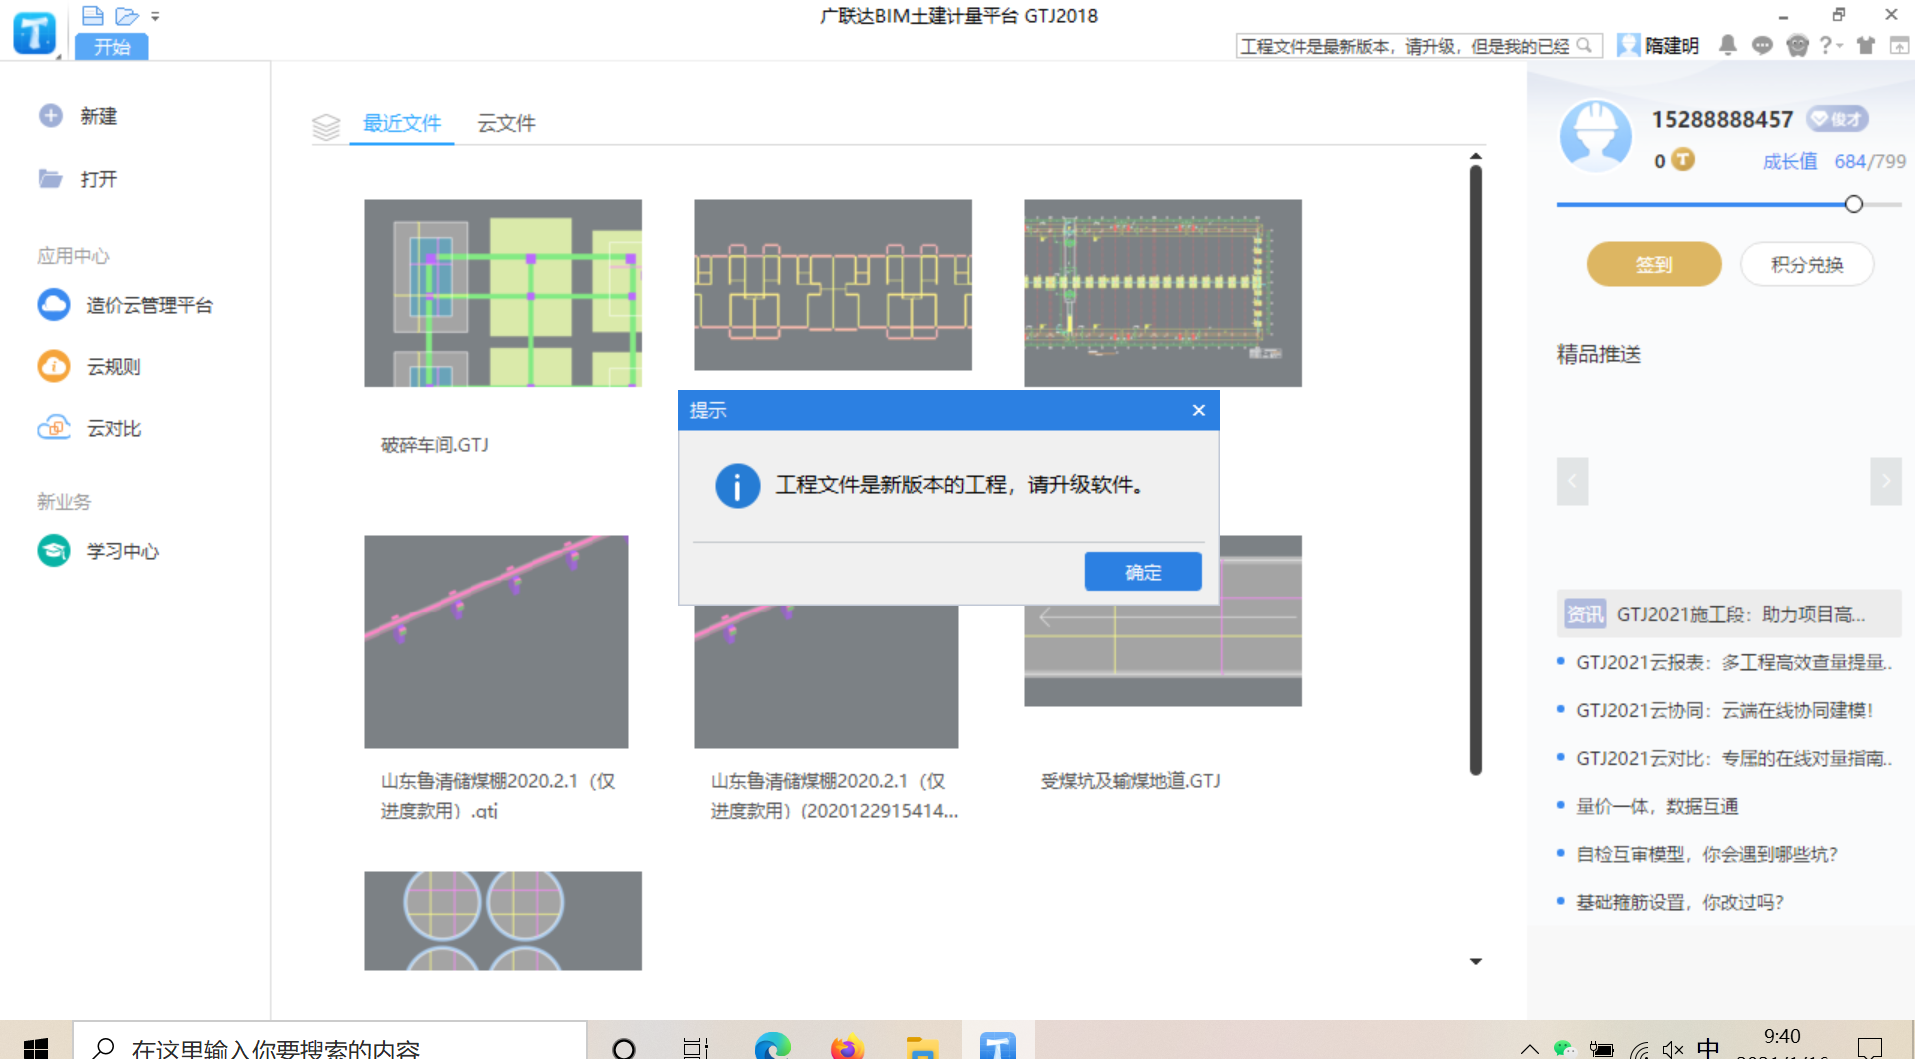Select the bottom thumbnail with circular shapes
The image size is (1915, 1059).
tap(503, 921)
